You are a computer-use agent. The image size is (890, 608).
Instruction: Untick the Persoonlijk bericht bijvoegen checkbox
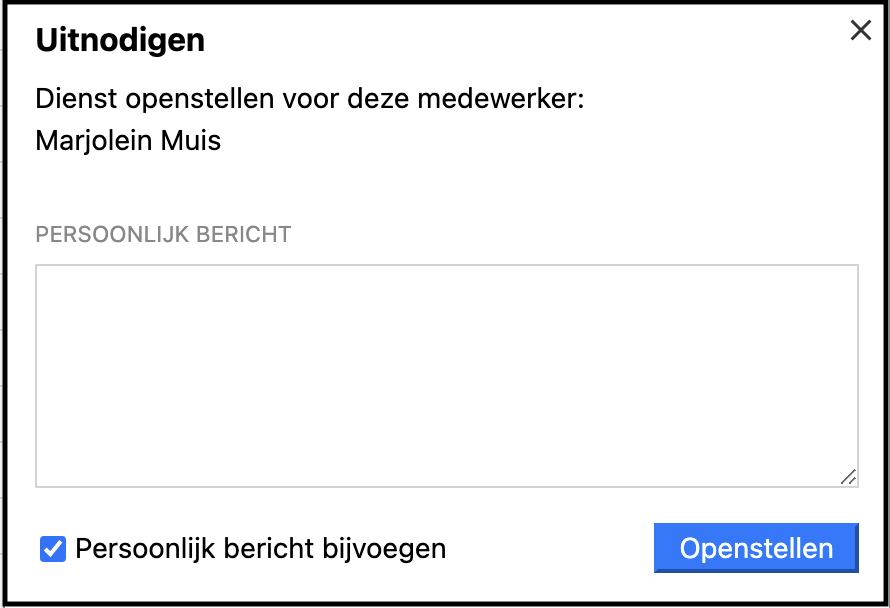coord(53,549)
